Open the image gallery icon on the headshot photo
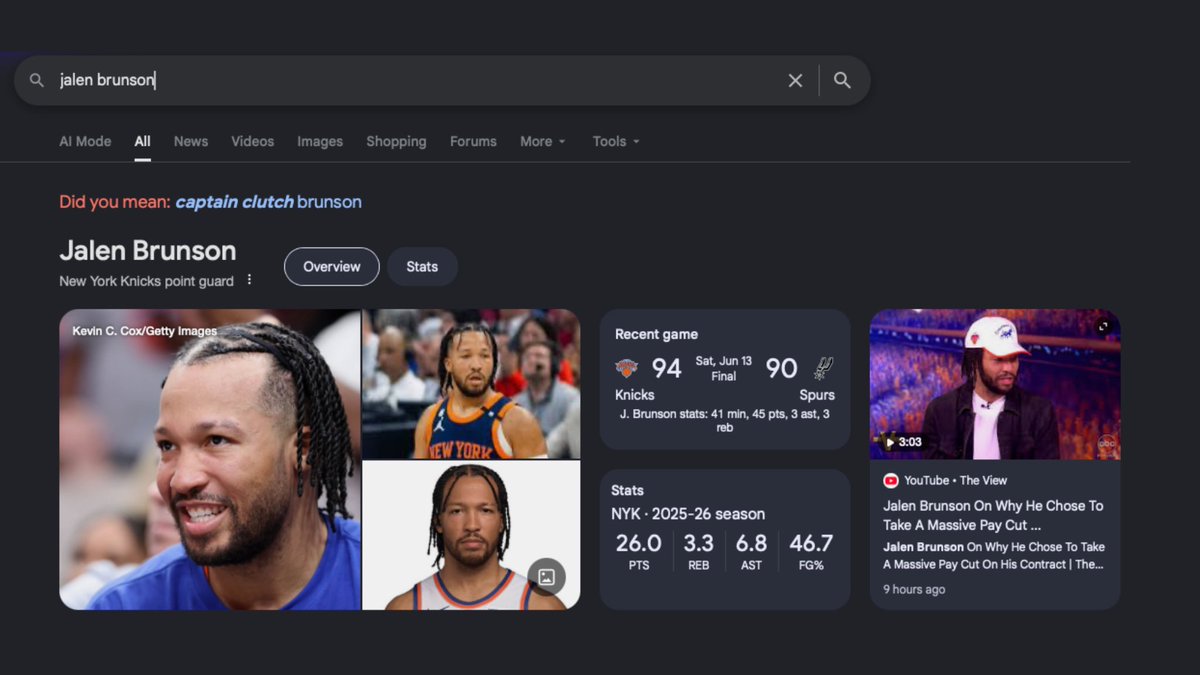Image resolution: width=1200 pixels, height=675 pixels. pos(547,577)
